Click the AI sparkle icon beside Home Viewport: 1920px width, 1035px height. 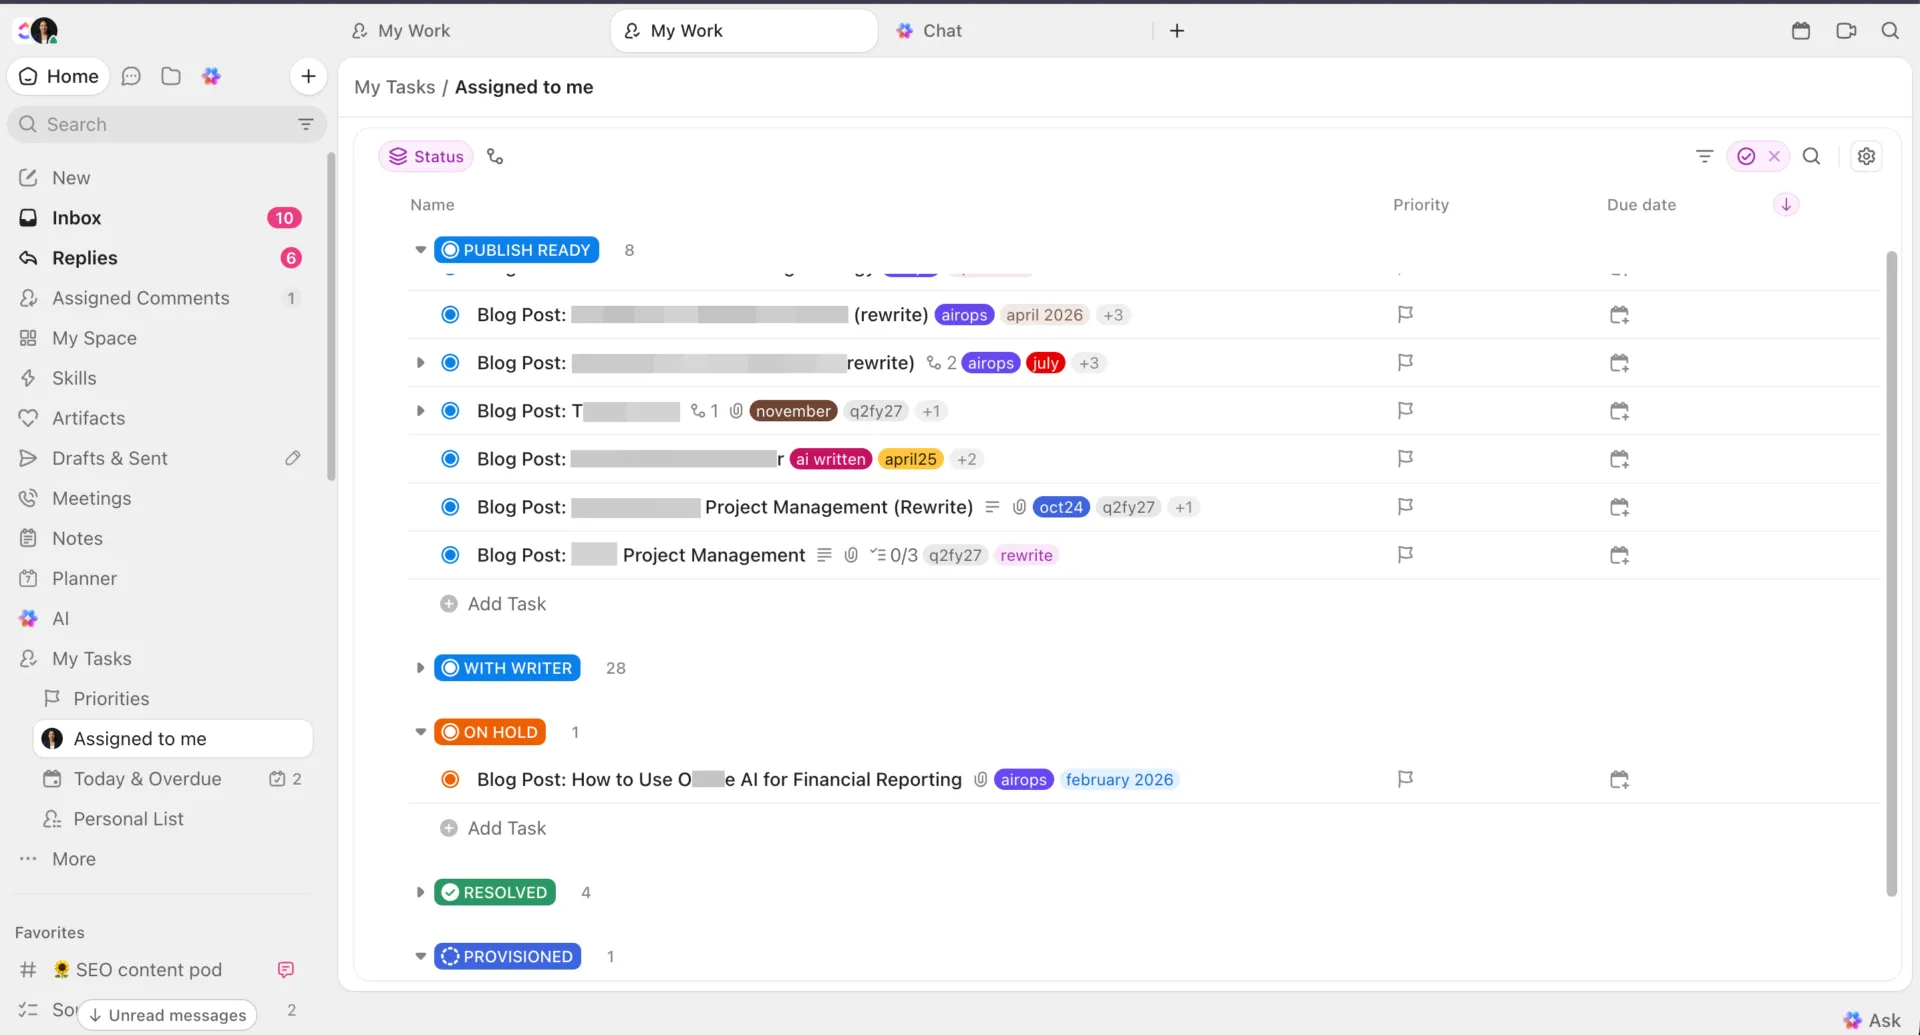[211, 76]
